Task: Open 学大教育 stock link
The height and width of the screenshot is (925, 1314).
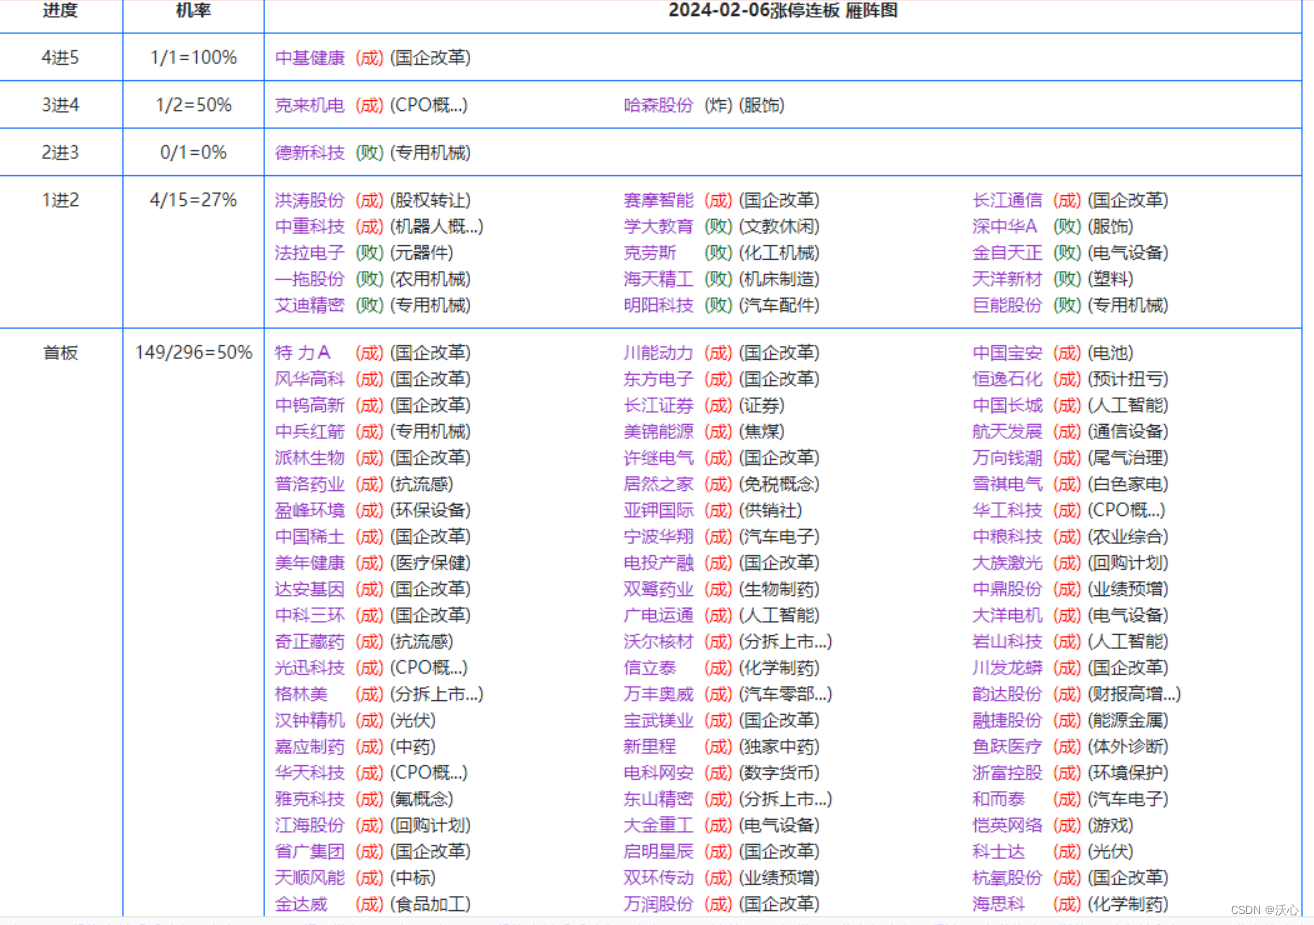Action: click(659, 227)
